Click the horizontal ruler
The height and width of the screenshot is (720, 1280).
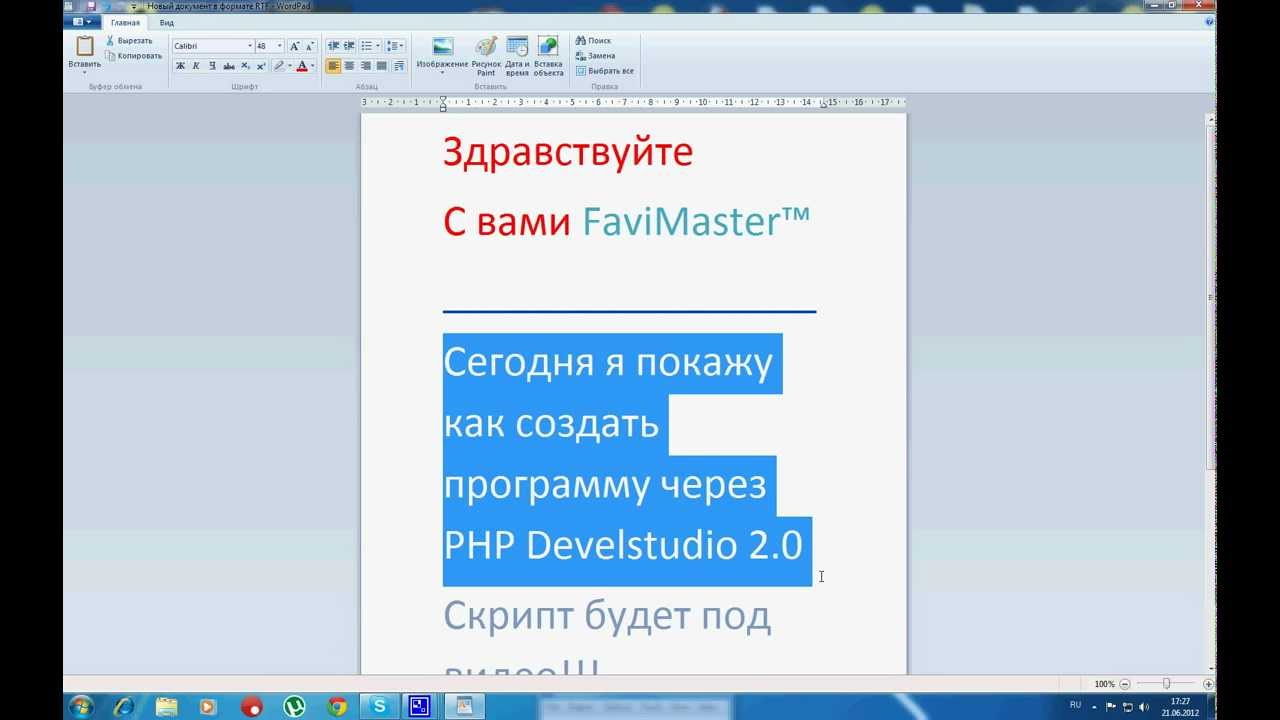pyautogui.click(x=633, y=102)
